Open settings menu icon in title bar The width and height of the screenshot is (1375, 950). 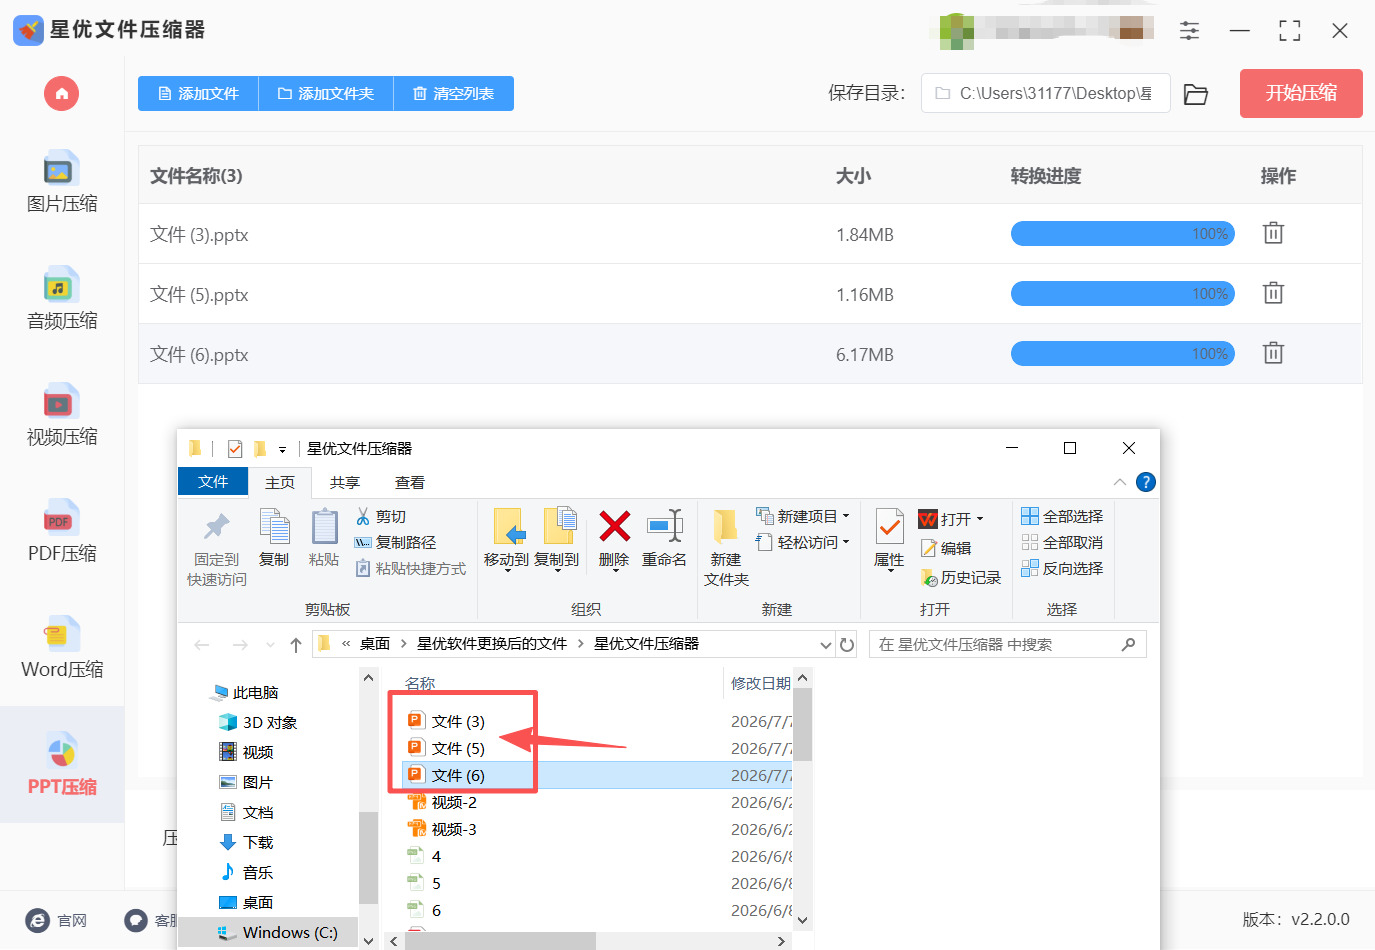tap(1189, 31)
